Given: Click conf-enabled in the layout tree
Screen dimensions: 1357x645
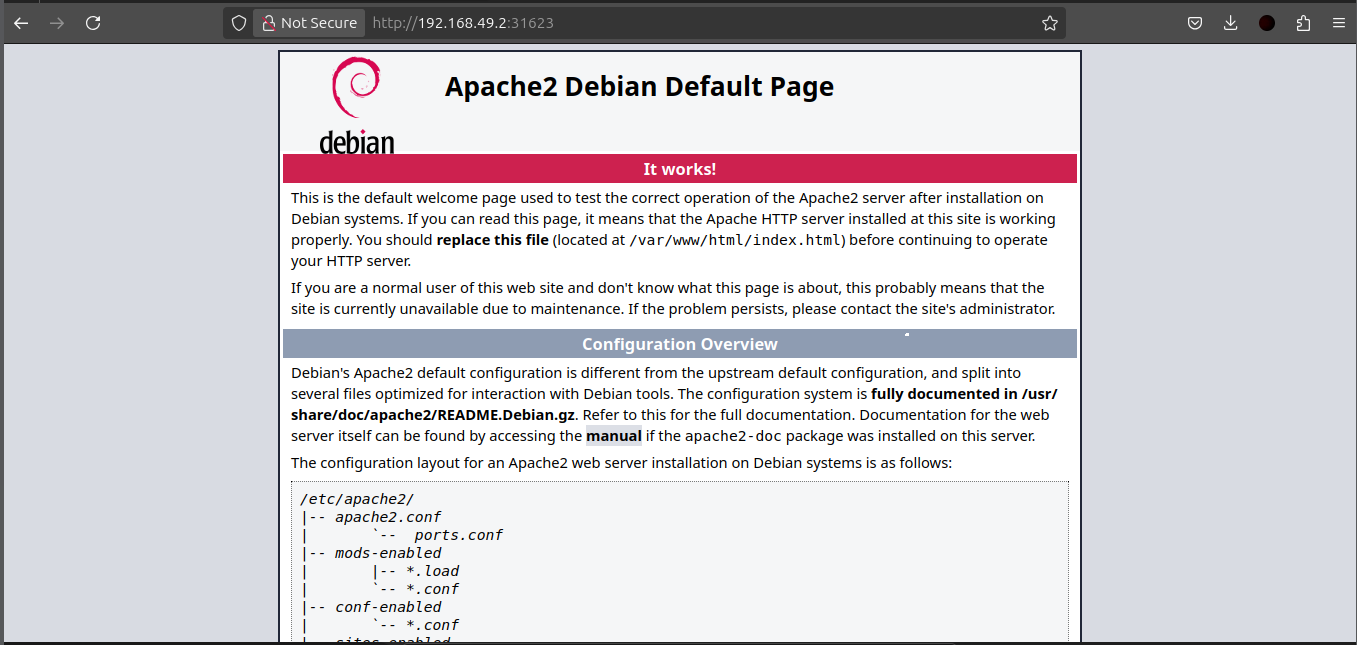Looking at the screenshot, I should [388, 607].
